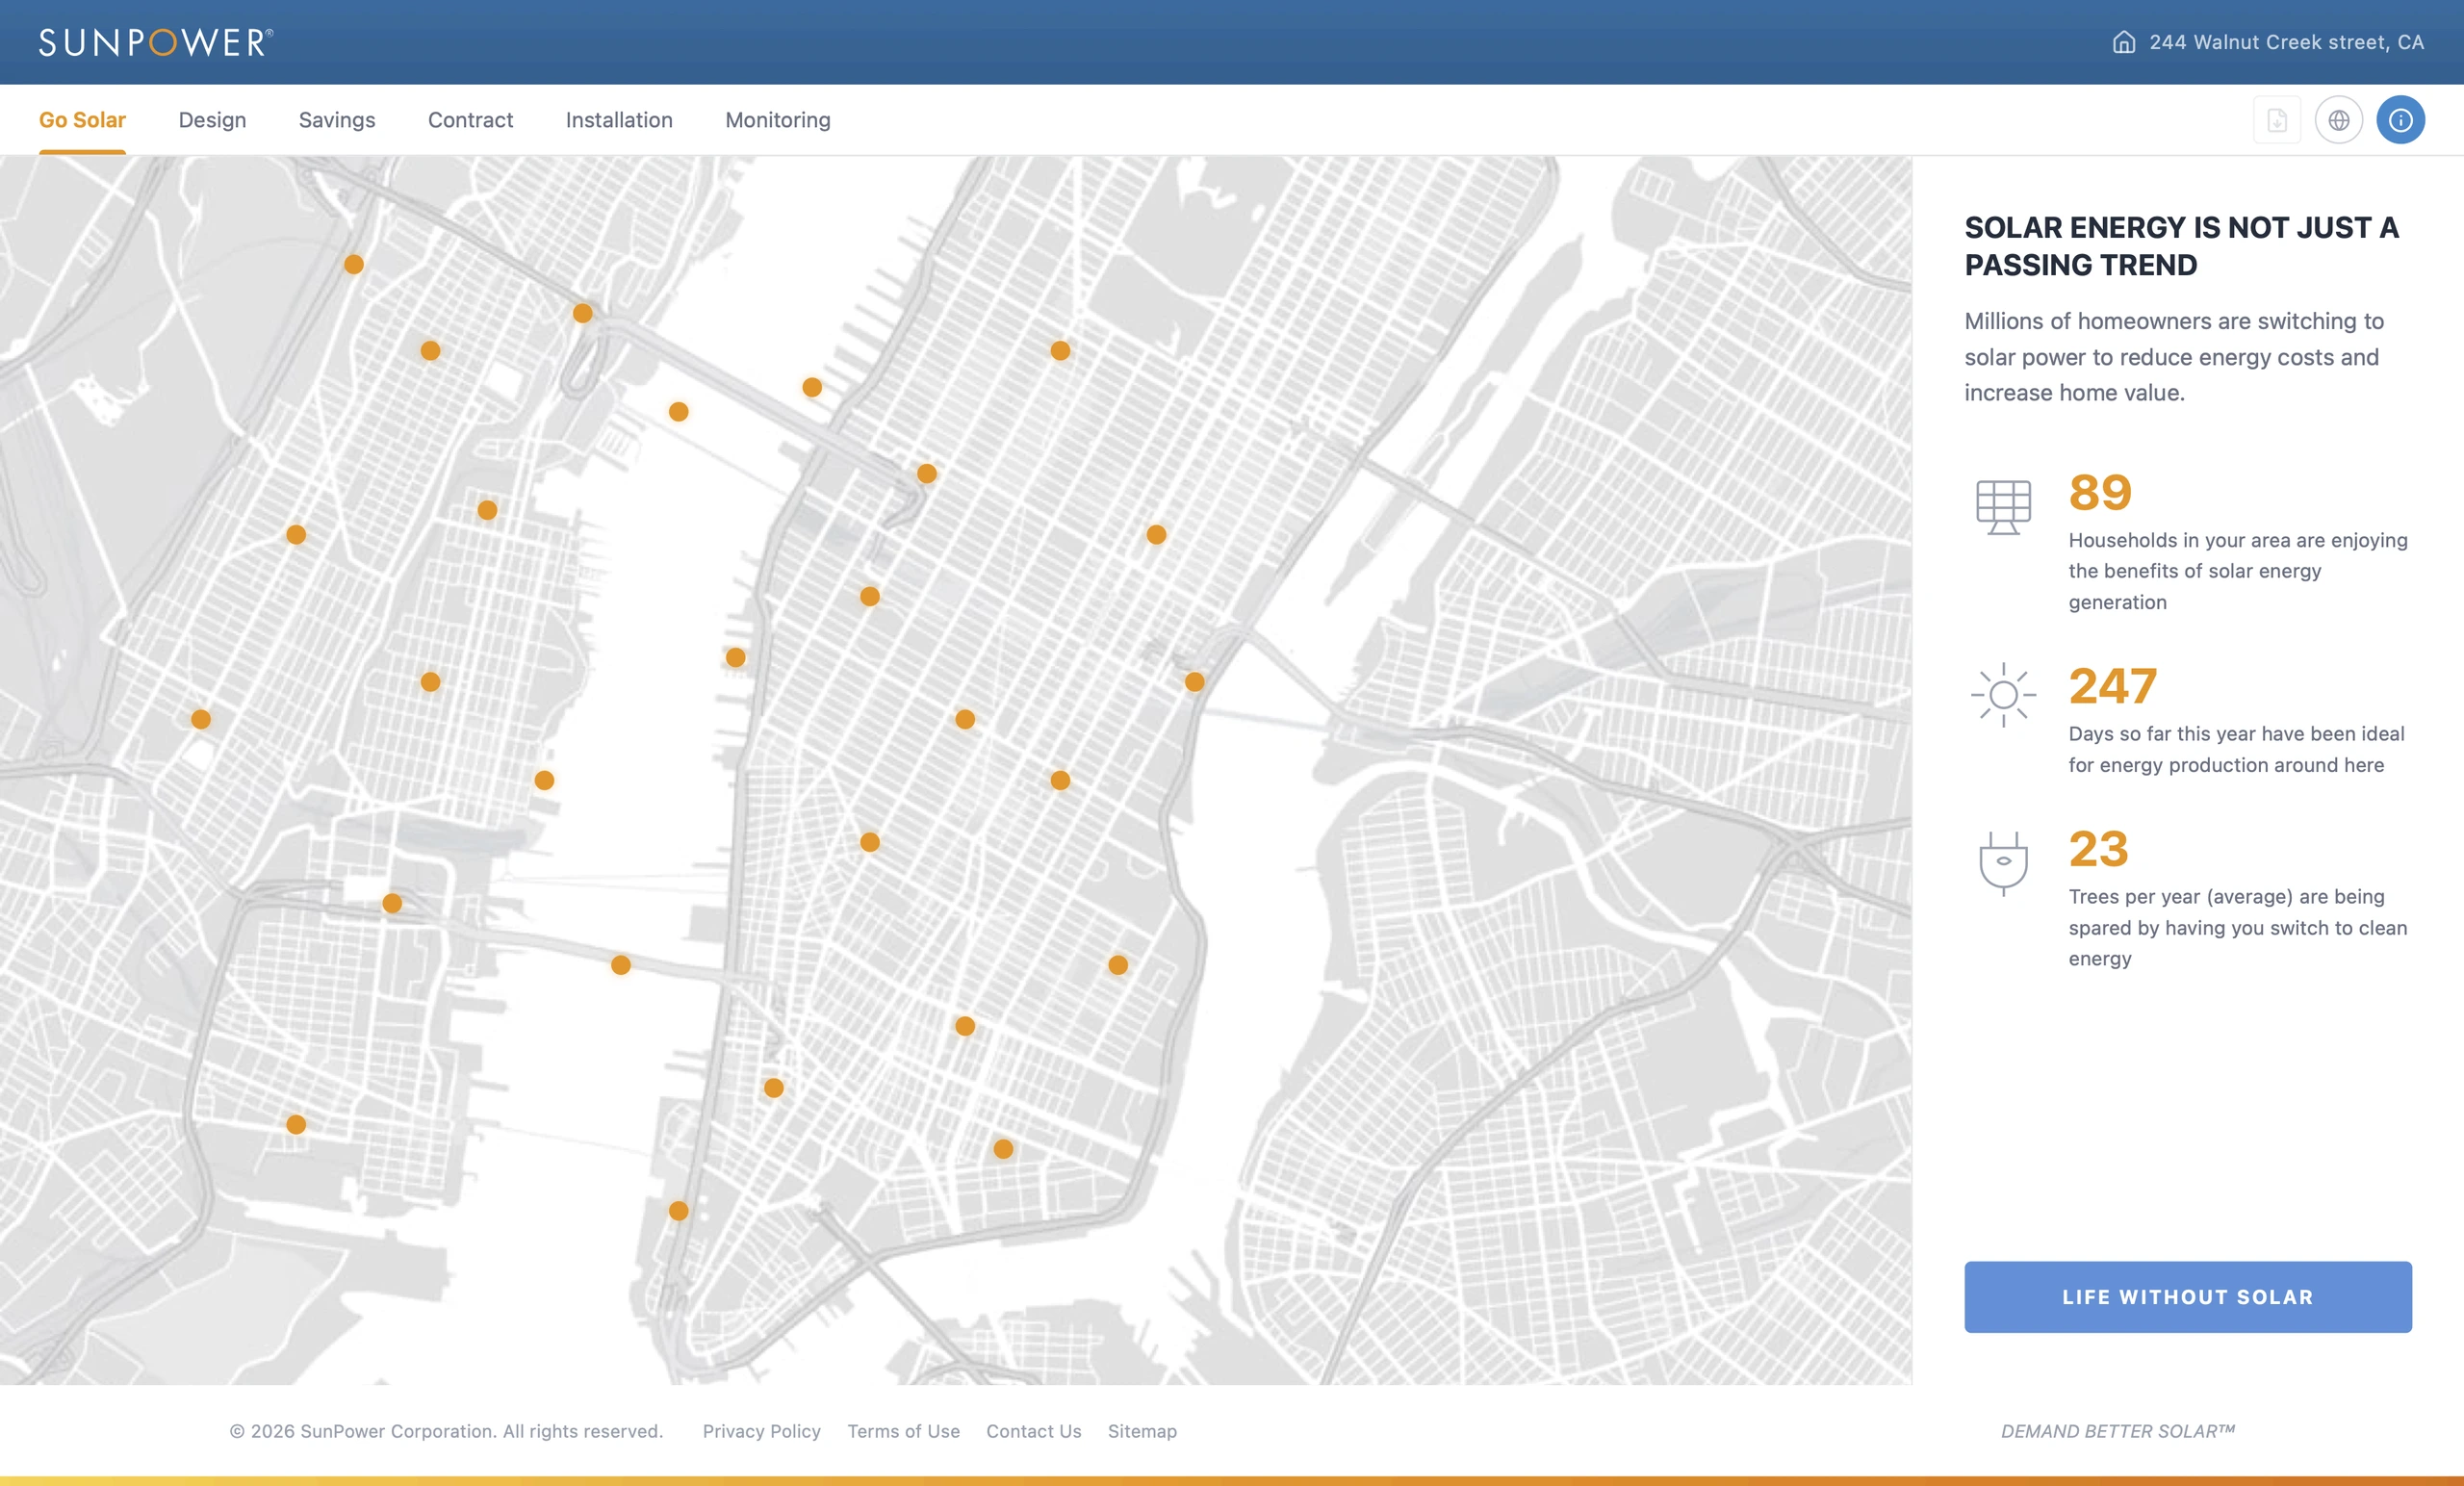The height and width of the screenshot is (1486, 2464).
Task: Go to the Contract tab
Action: (470, 120)
